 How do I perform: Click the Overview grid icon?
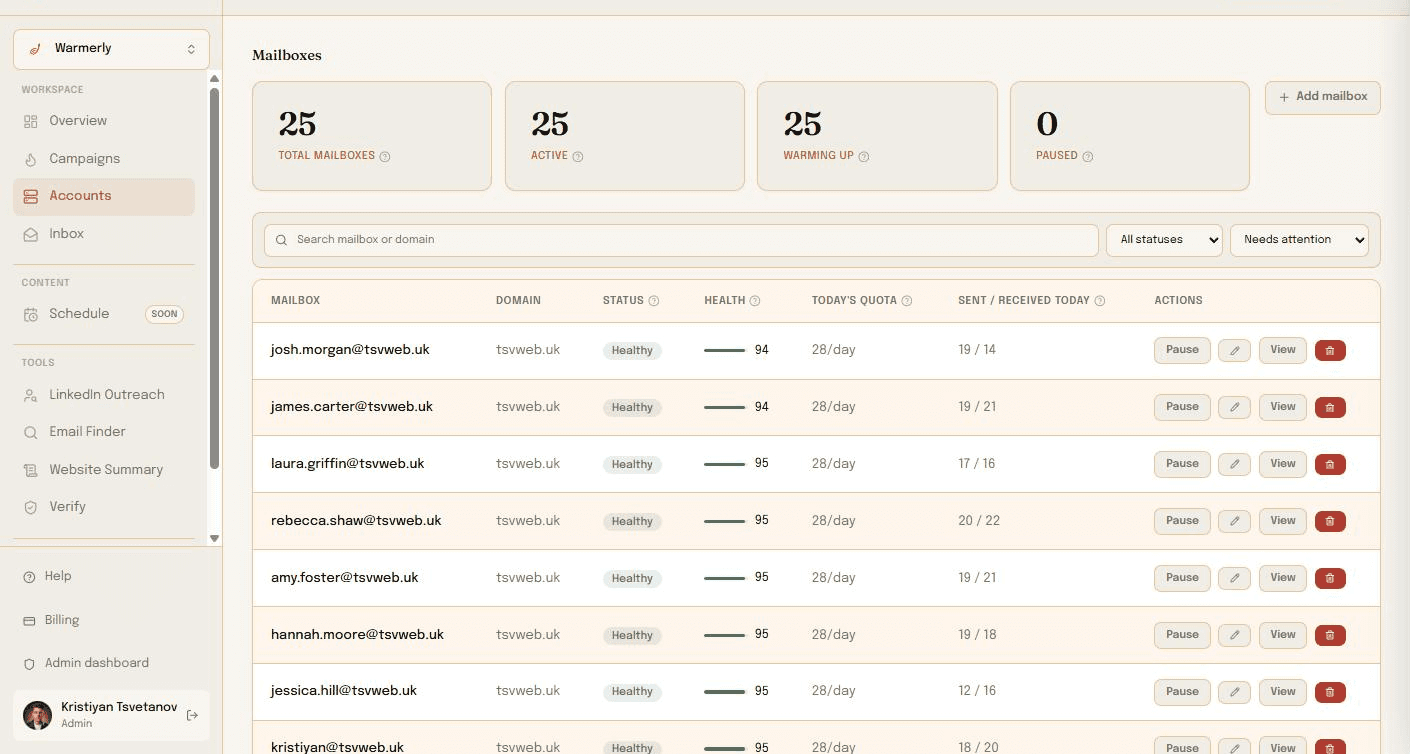[30, 121]
